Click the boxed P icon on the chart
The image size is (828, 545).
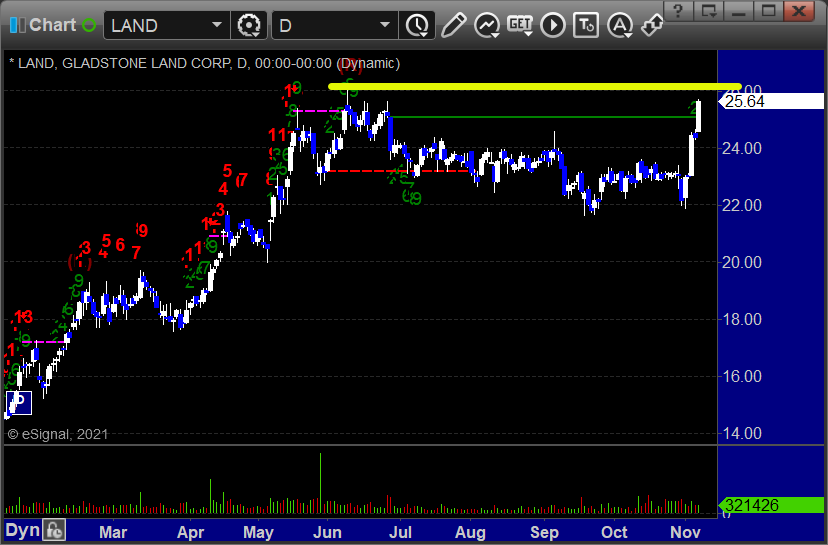click(x=19, y=403)
